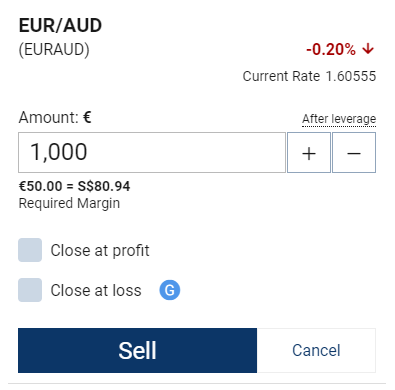Viewport: 395px width, 390px height.
Task: Enable the Close at loss checkbox
Action: coord(30,290)
